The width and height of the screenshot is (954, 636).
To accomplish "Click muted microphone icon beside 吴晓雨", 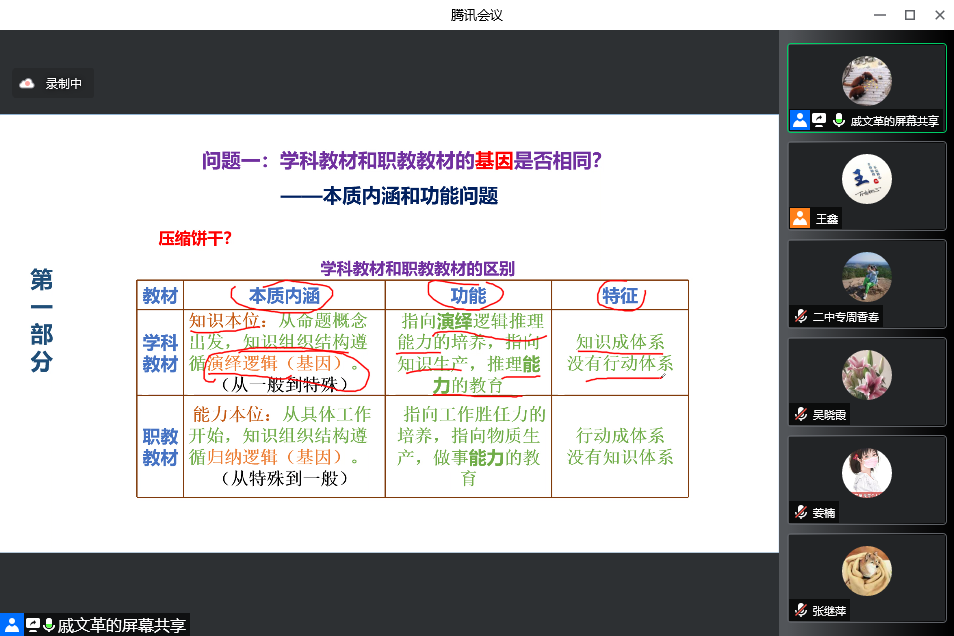I will click(x=801, y=414).
